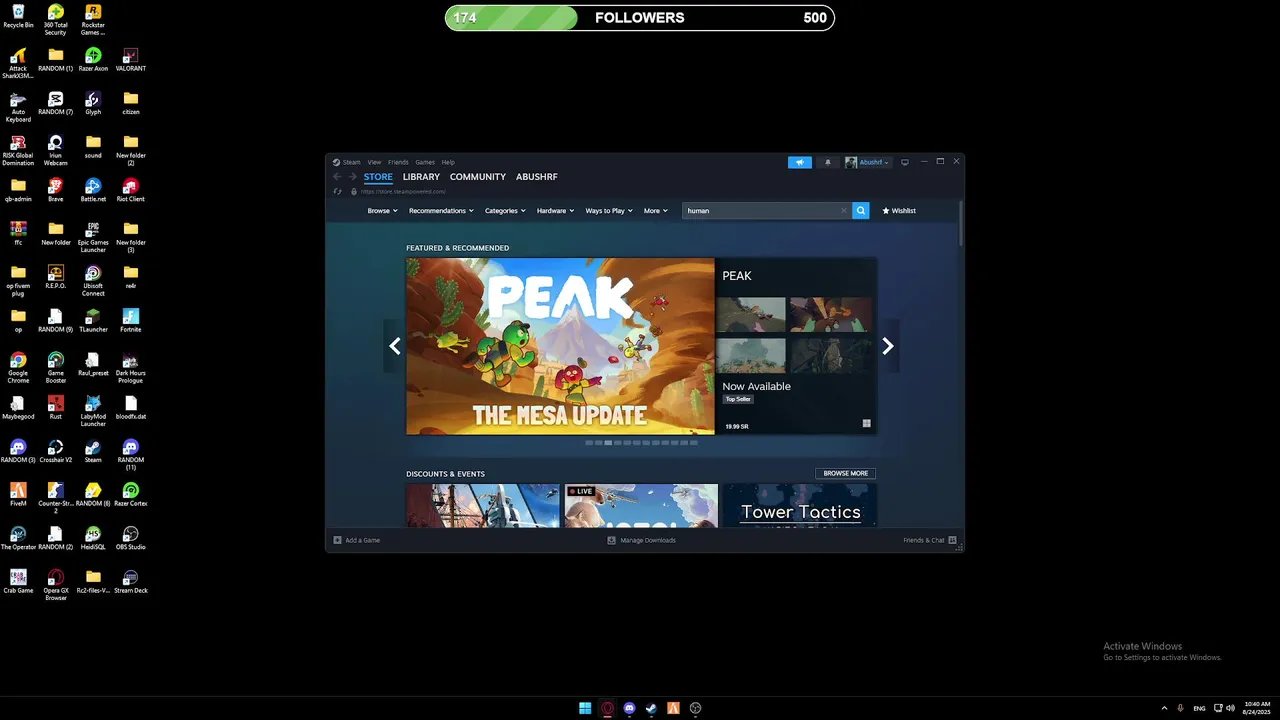Viewport: 1280px width, 720px height.
Task: Select the Brave browser desktop icon
Action: (55, 190)
